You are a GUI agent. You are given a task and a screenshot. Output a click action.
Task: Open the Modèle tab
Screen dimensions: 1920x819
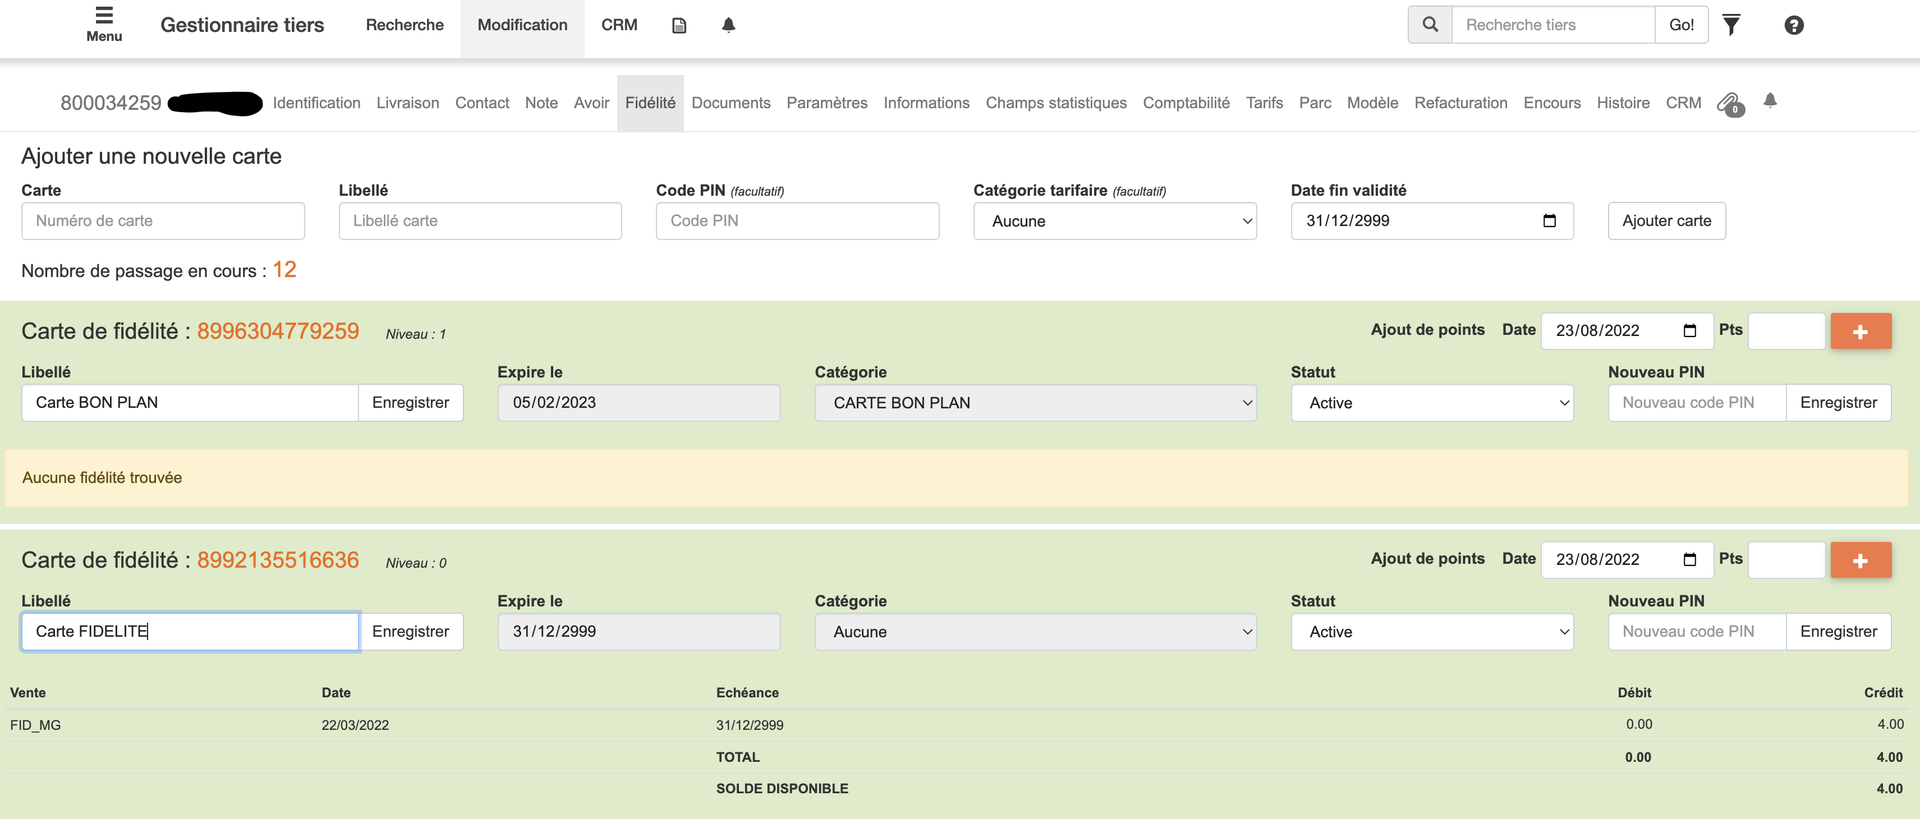1372,103
